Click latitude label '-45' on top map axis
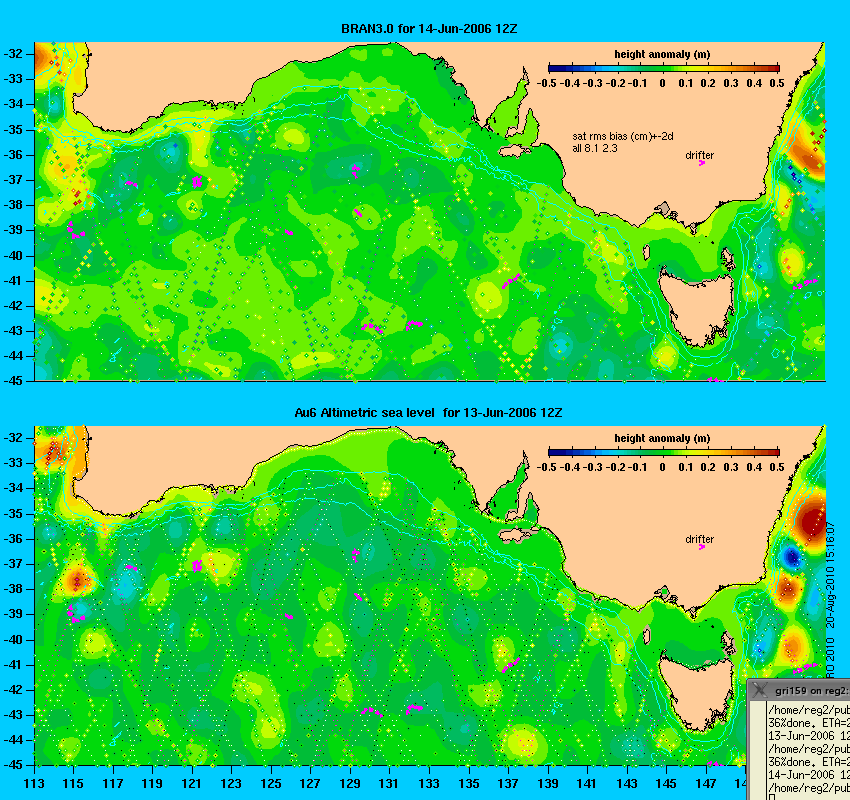This screenshot has height=800, width=850. (x=13, y=381)
